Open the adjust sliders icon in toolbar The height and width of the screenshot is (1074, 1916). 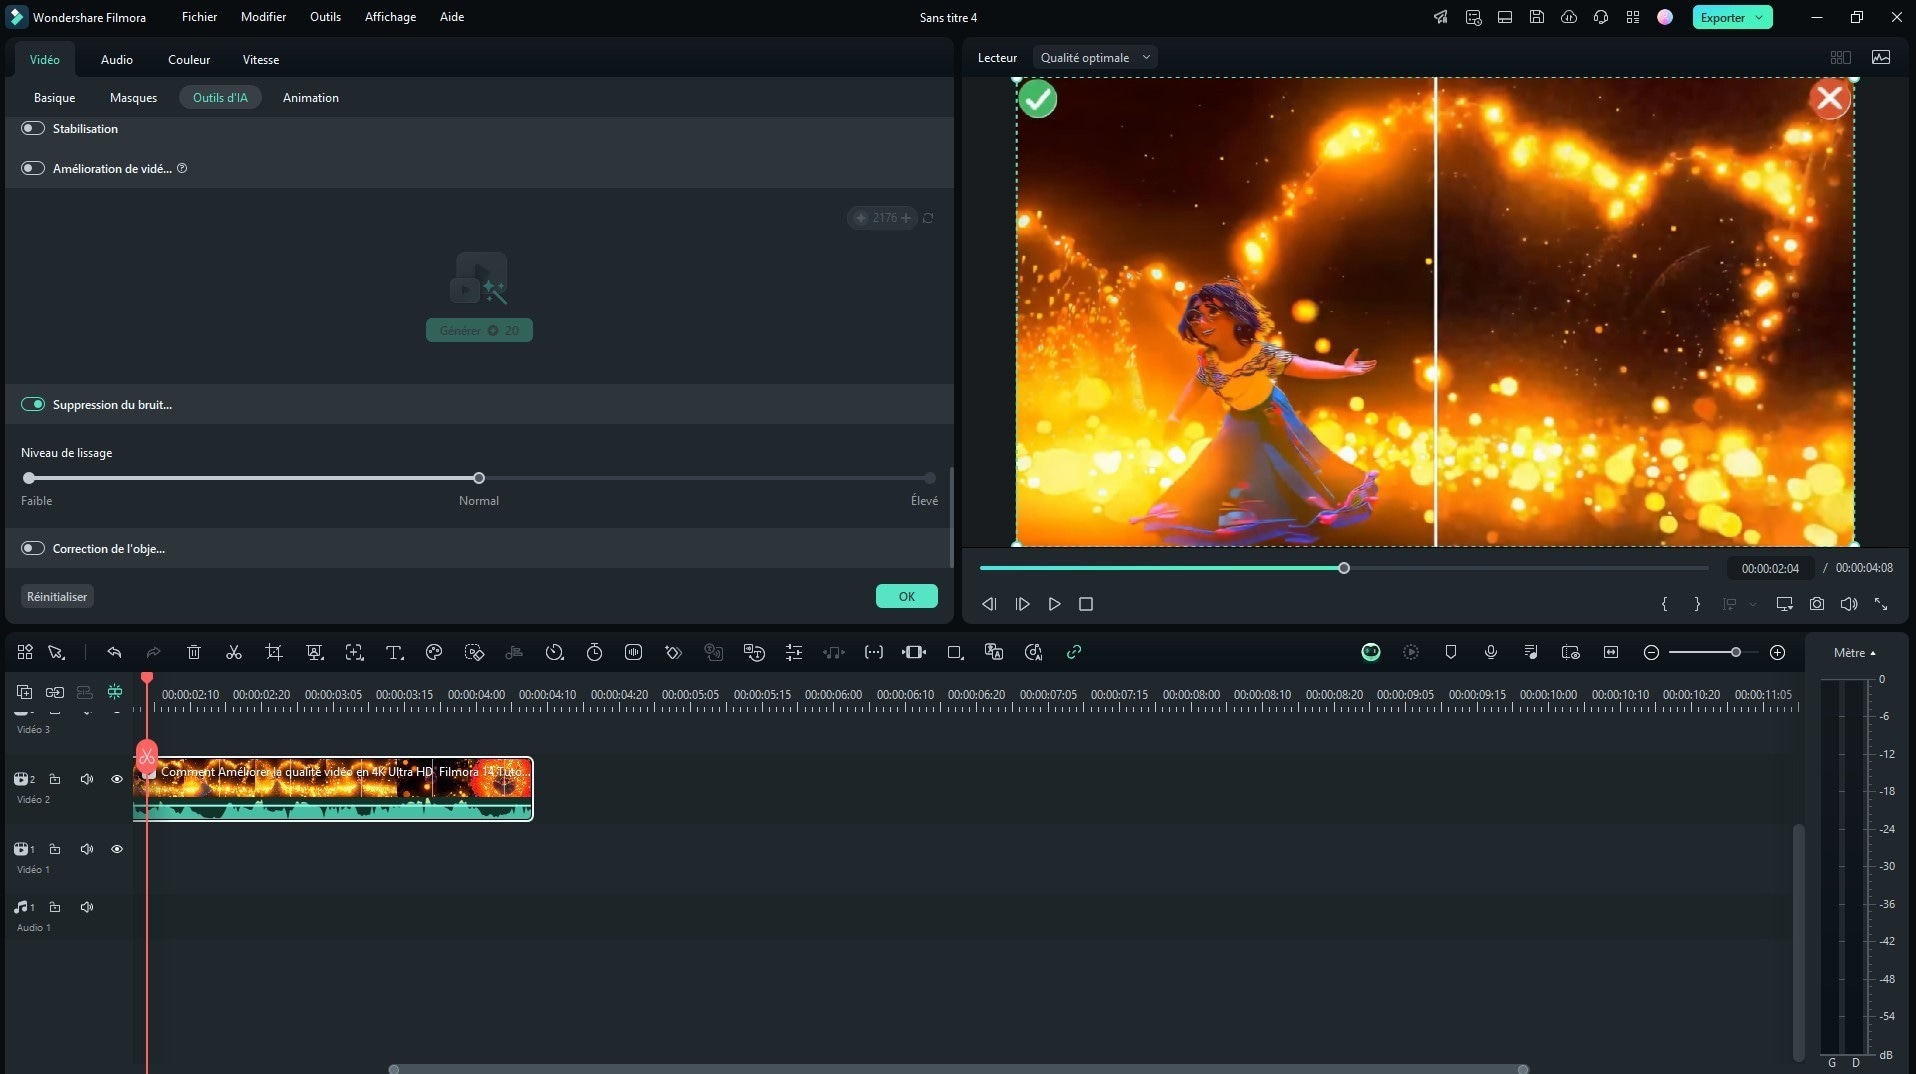794,652
